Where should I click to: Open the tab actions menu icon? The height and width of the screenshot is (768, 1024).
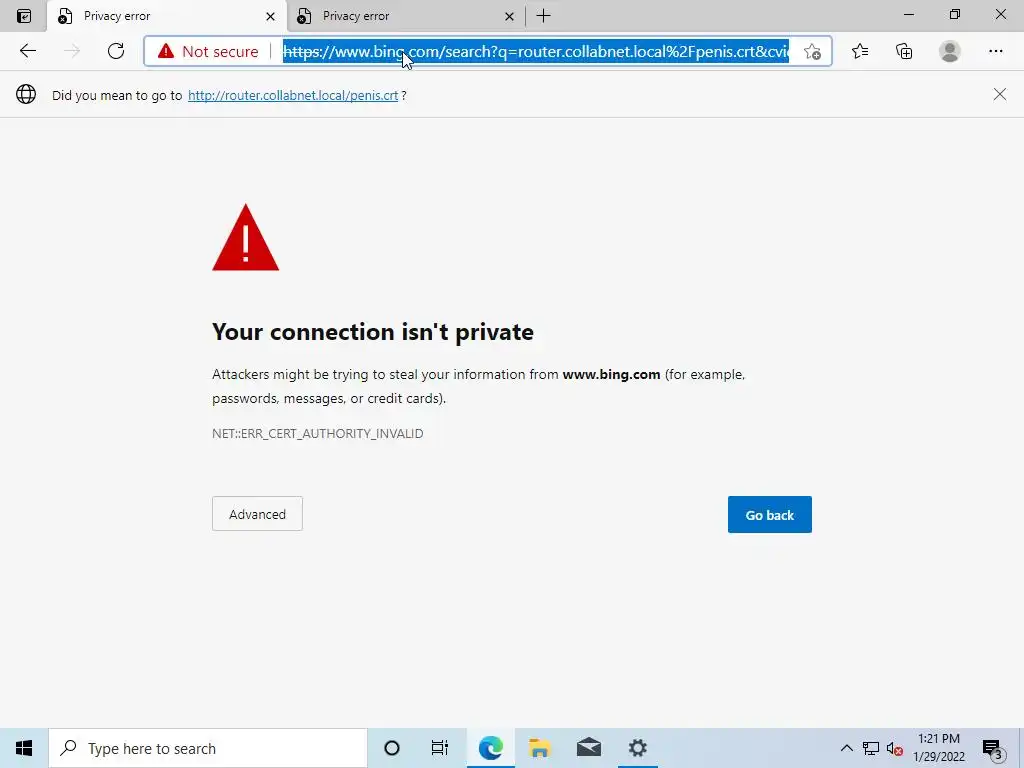pos(24,16)
